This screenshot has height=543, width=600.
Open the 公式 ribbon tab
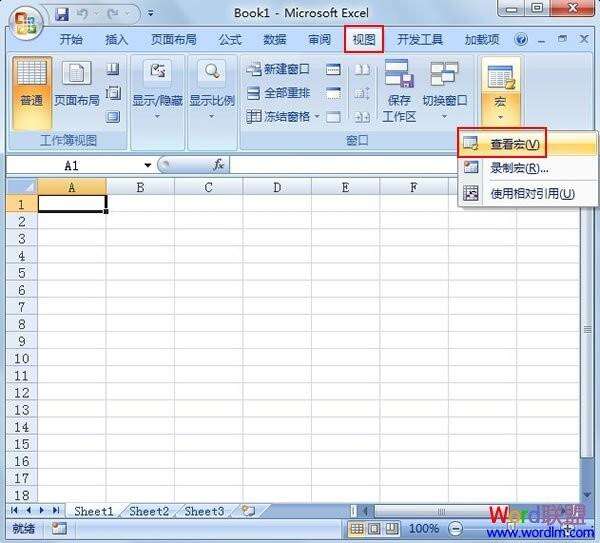[230, 39]
